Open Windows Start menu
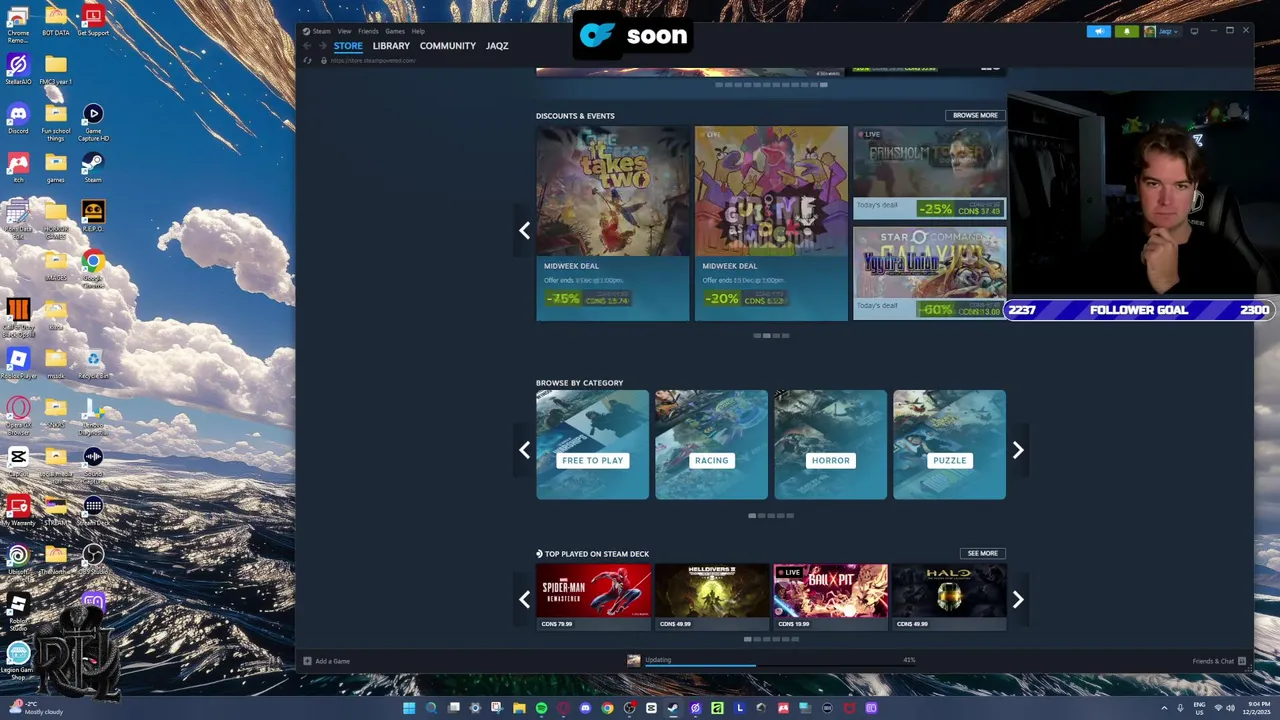The width and height of the screenshot is (1280, 720). pos(409,708)
